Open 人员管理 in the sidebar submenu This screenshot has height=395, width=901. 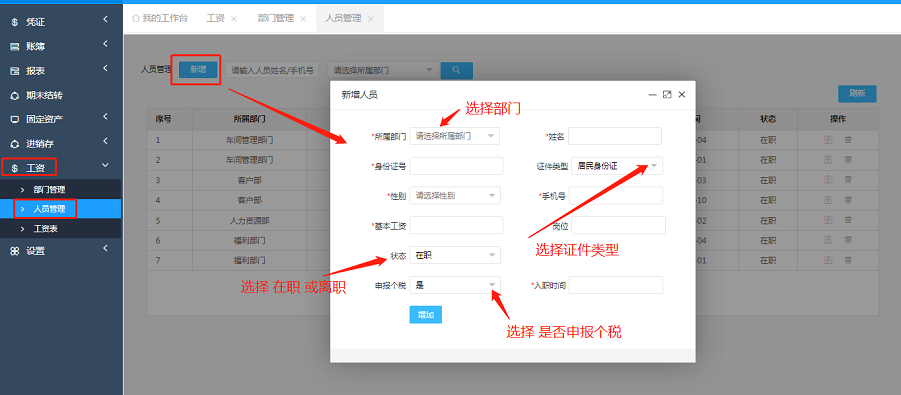tap(49, 209)
